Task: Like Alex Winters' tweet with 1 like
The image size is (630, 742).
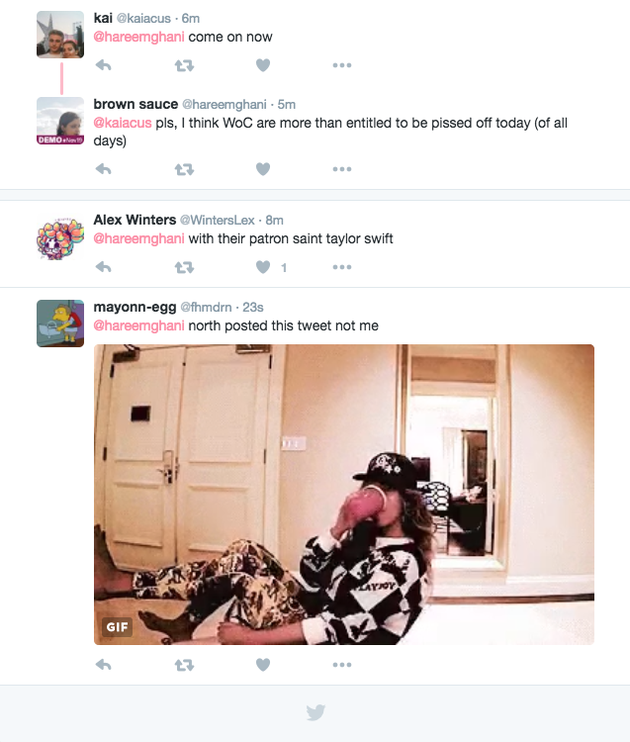Action: coord(263,267)
